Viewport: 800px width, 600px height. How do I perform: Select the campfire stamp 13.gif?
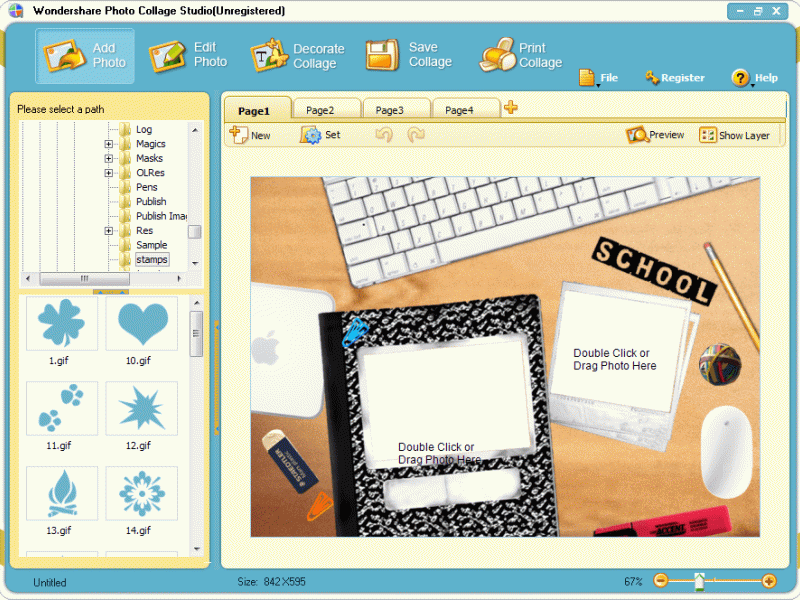(62, 493)
